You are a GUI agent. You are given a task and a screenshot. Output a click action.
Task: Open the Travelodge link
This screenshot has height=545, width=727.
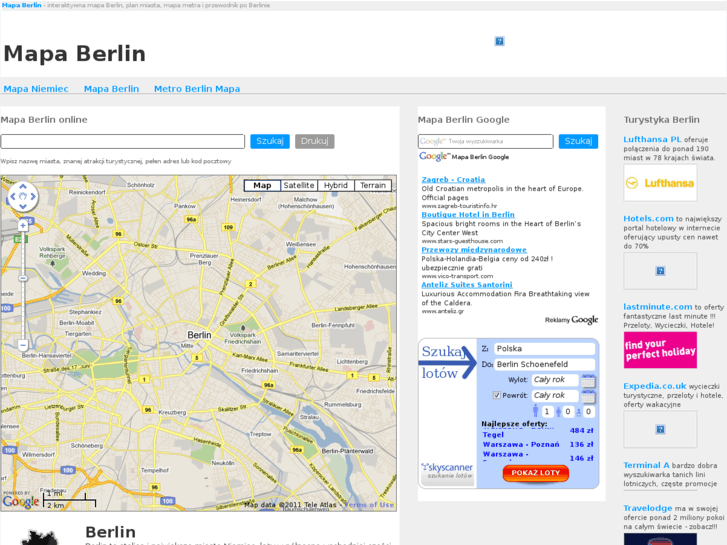(648, 508)
